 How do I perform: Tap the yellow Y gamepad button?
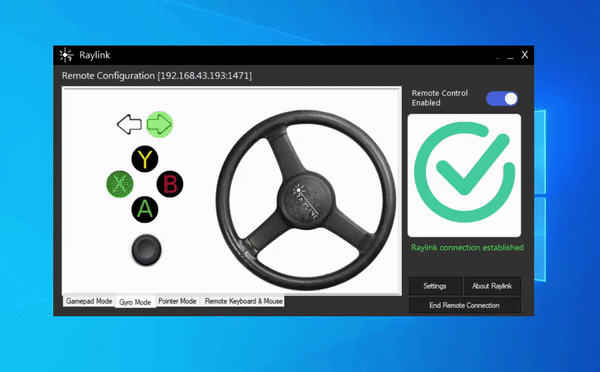coord(145,159)
